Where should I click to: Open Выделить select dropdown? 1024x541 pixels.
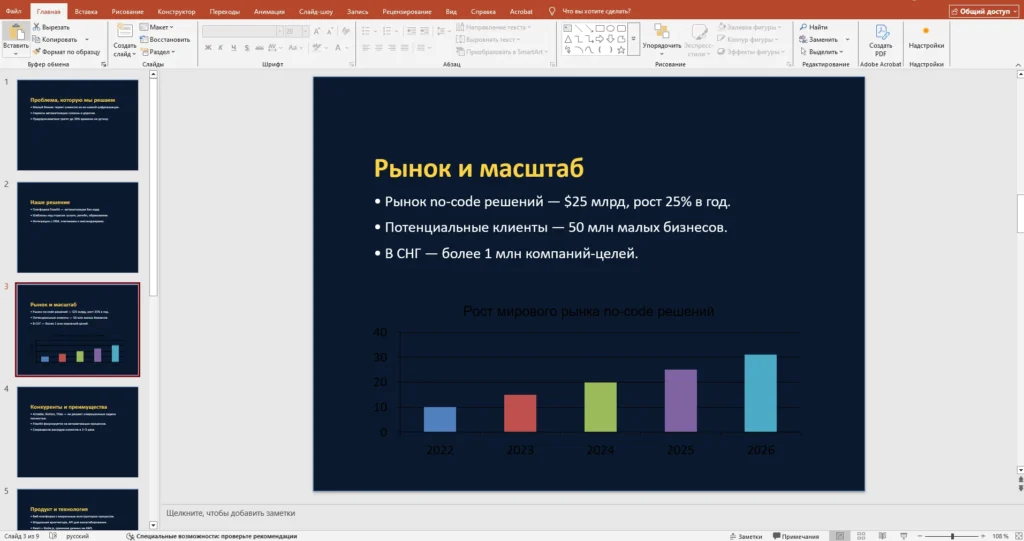coord(822,52)
